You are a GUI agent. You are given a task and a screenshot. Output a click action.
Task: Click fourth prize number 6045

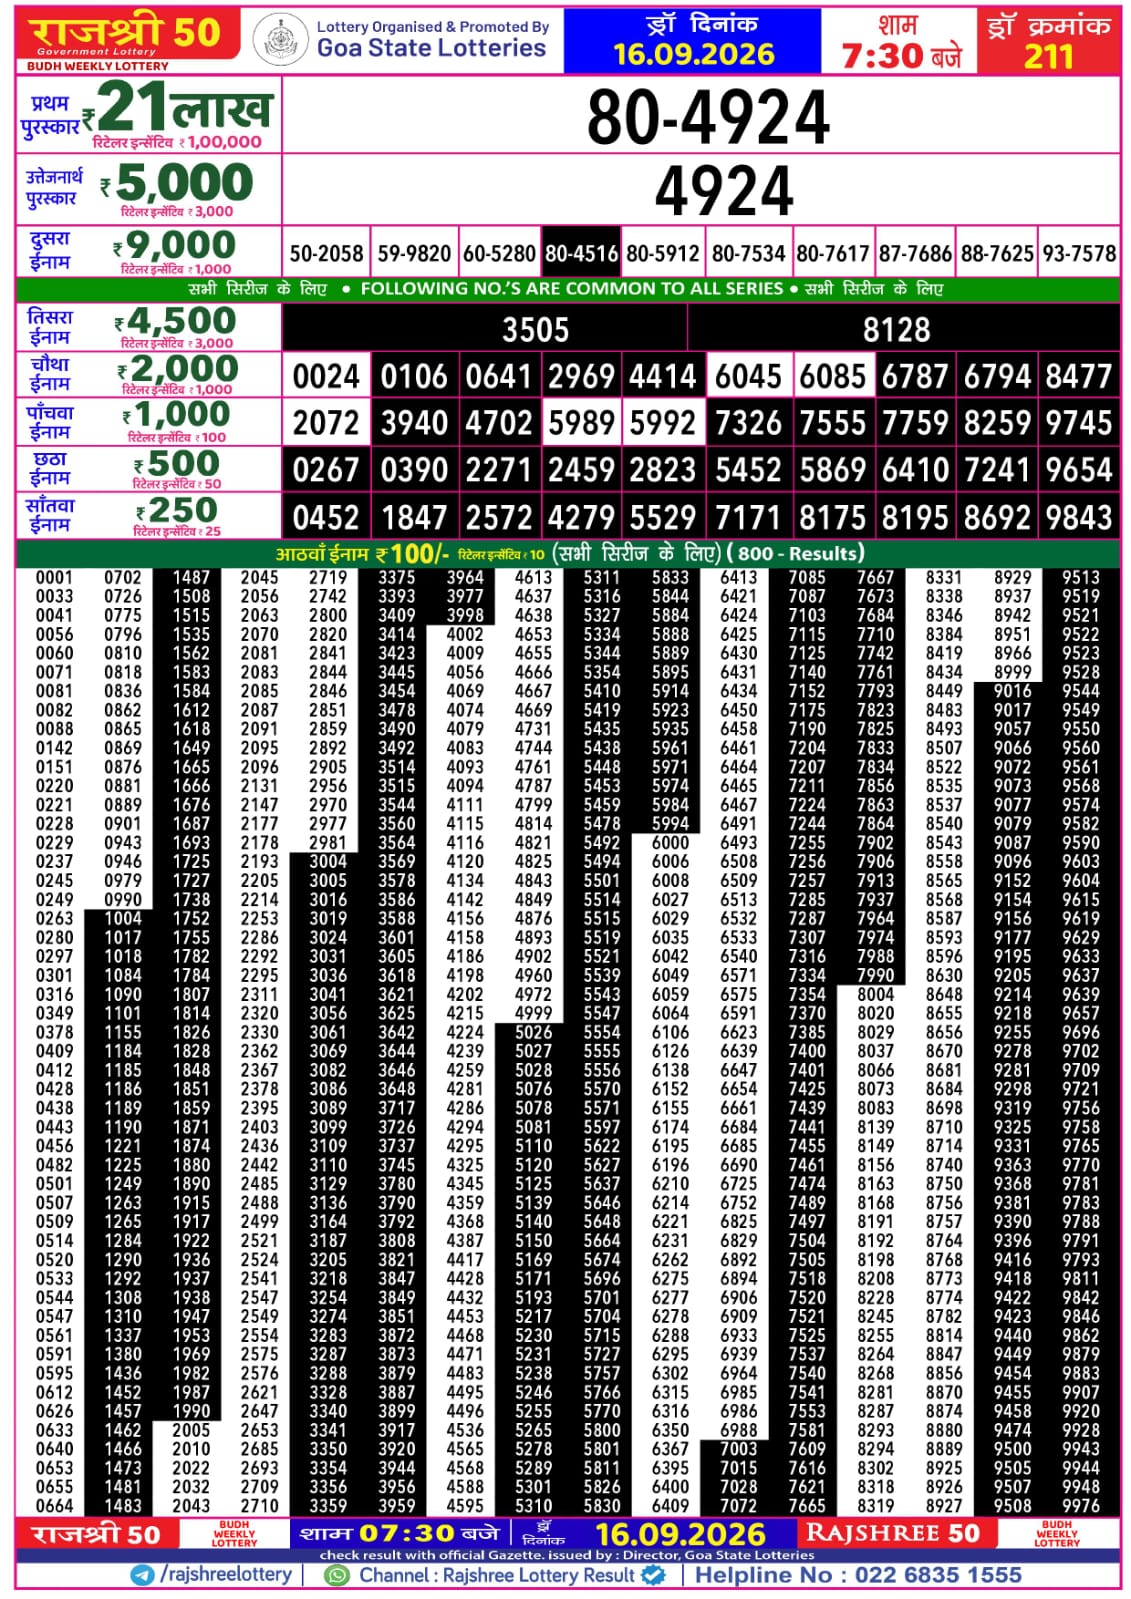click(x=748, y=376)
